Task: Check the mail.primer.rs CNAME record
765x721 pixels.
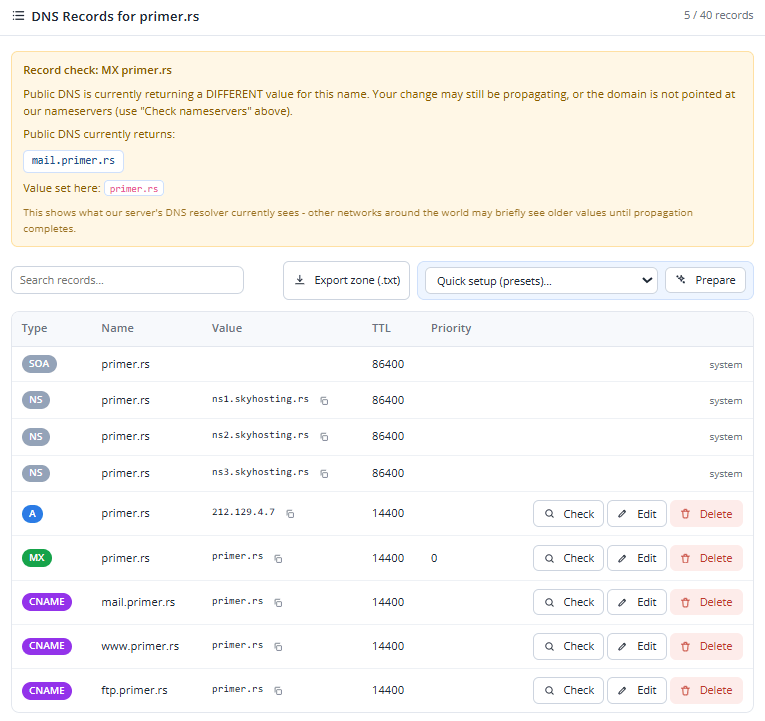Action: (x=568, y=602)
